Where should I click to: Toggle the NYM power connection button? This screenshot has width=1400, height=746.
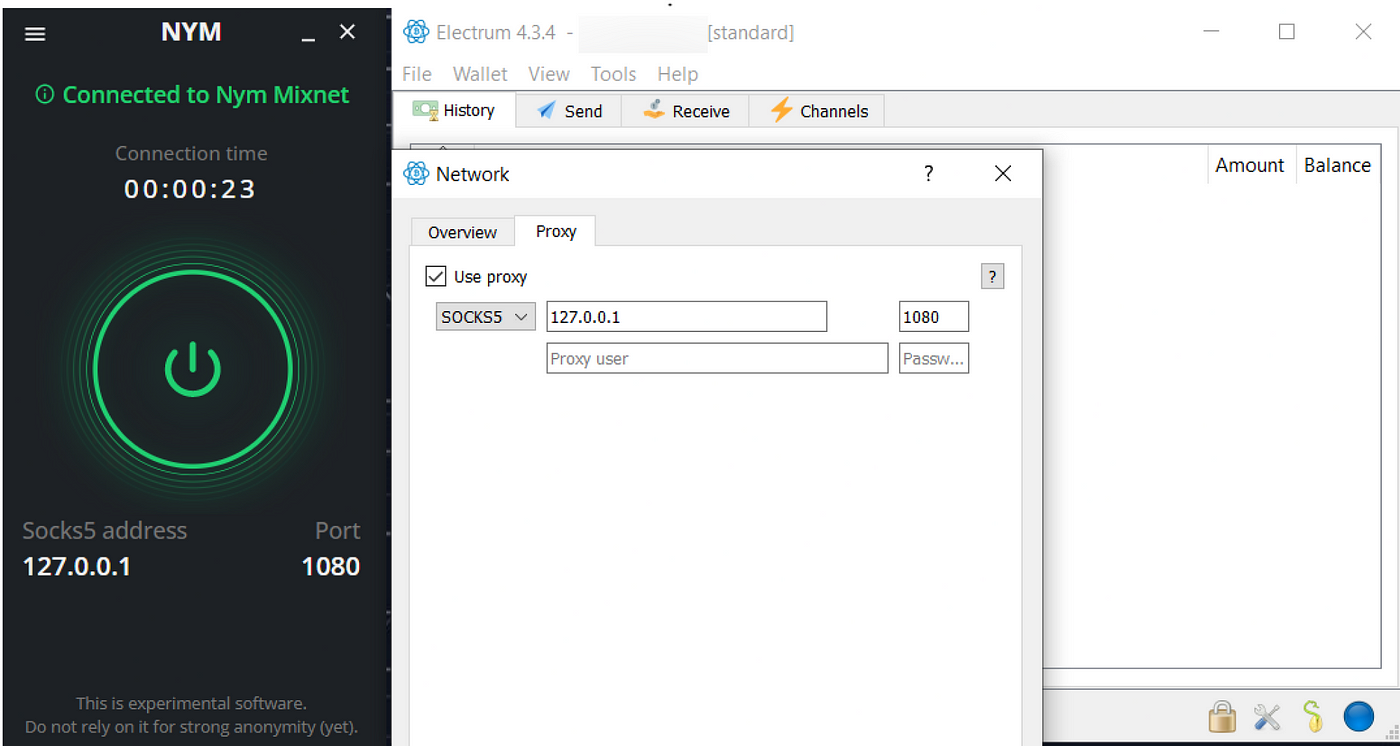pos(191,370)
